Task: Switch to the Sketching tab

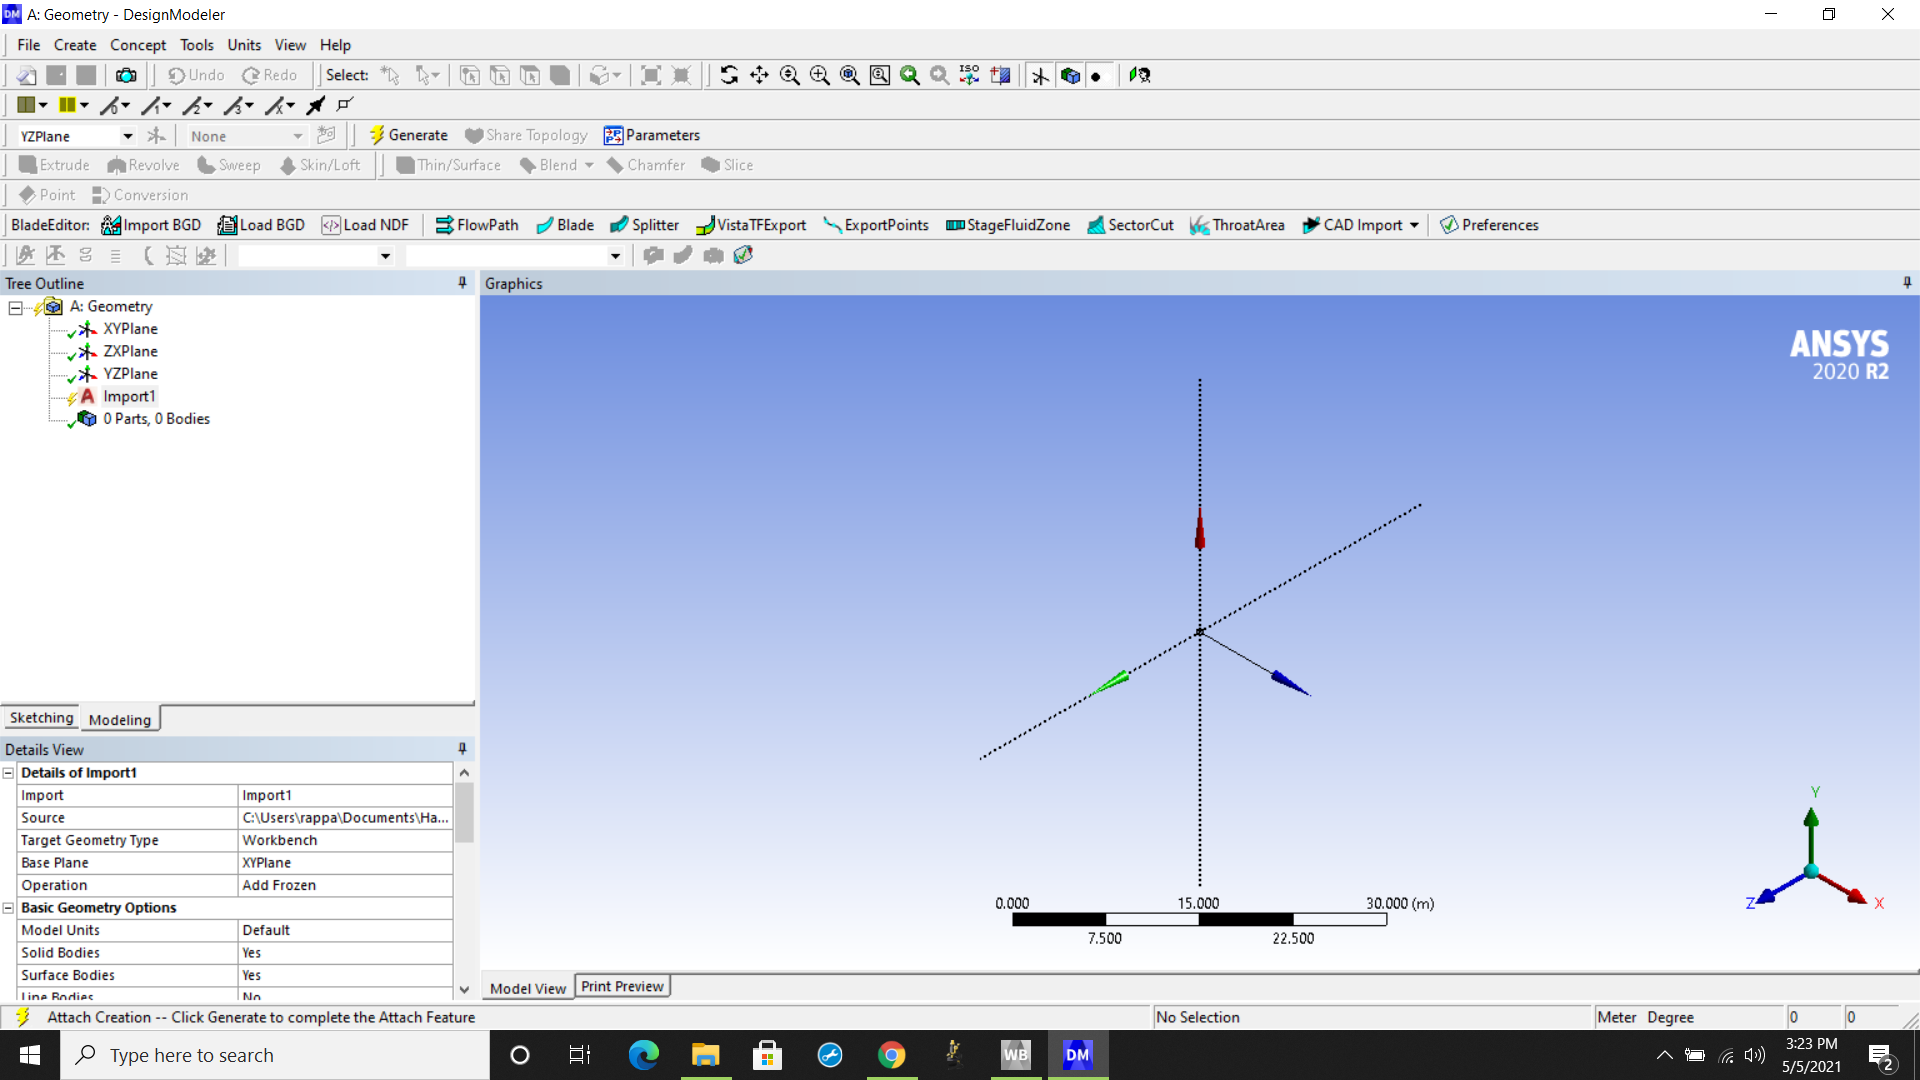Action: coord(41,718)
